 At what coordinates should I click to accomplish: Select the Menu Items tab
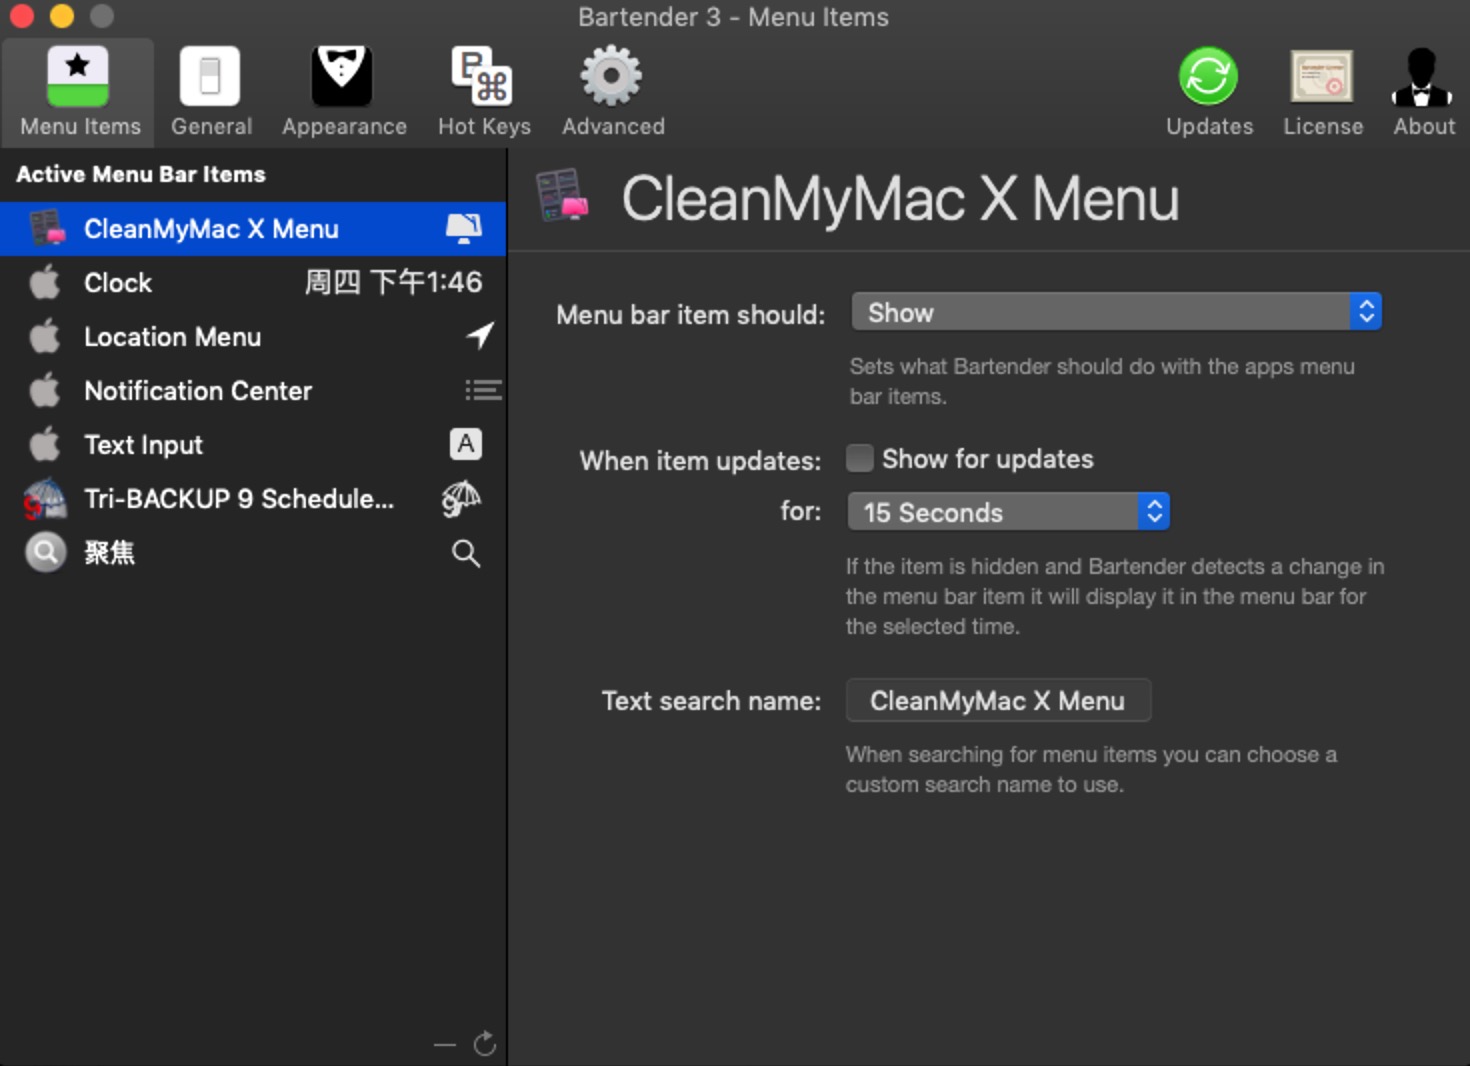pyautogui.click(x=79, y=92)
